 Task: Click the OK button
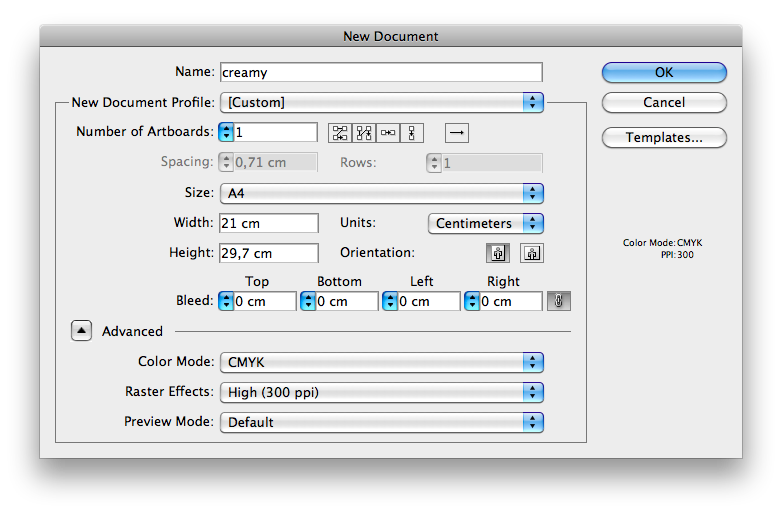(664, 73)
